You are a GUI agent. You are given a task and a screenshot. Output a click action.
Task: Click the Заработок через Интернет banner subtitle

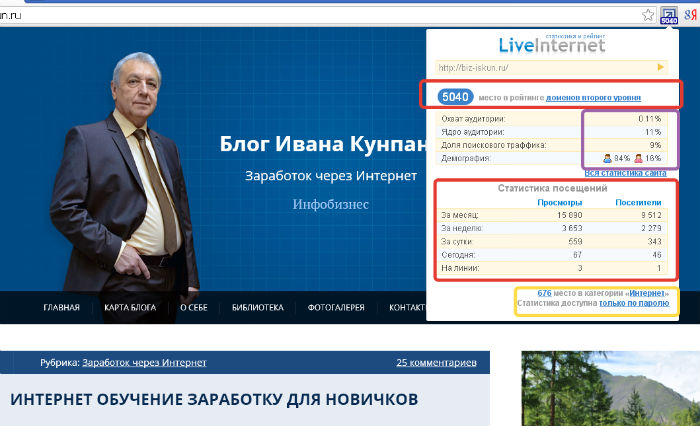331,175
